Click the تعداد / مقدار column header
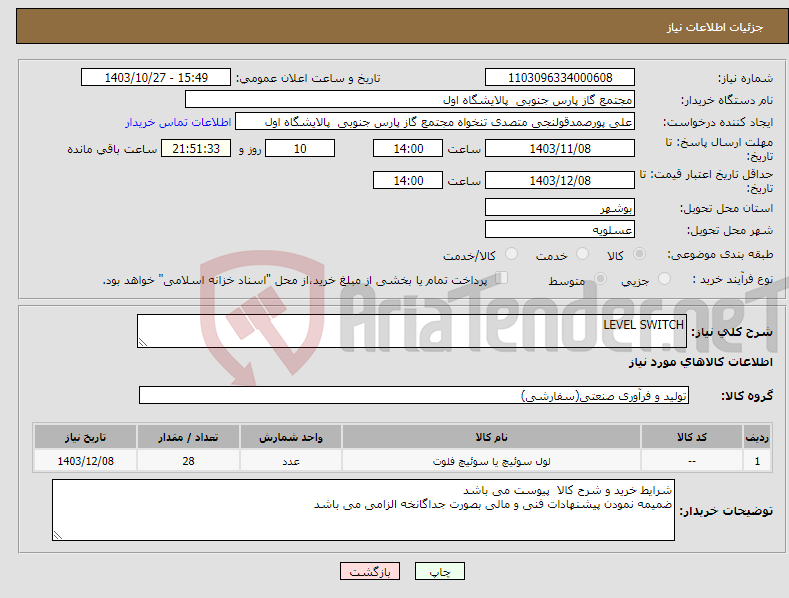This screenshot has height=598, width=789. click(x=188, y=437)
